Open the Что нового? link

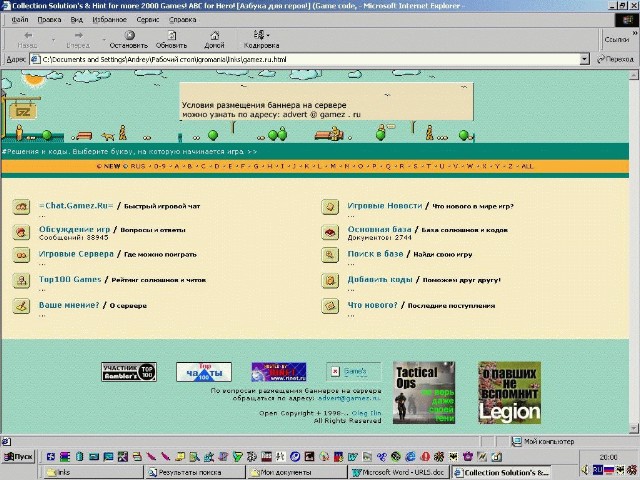372,305
